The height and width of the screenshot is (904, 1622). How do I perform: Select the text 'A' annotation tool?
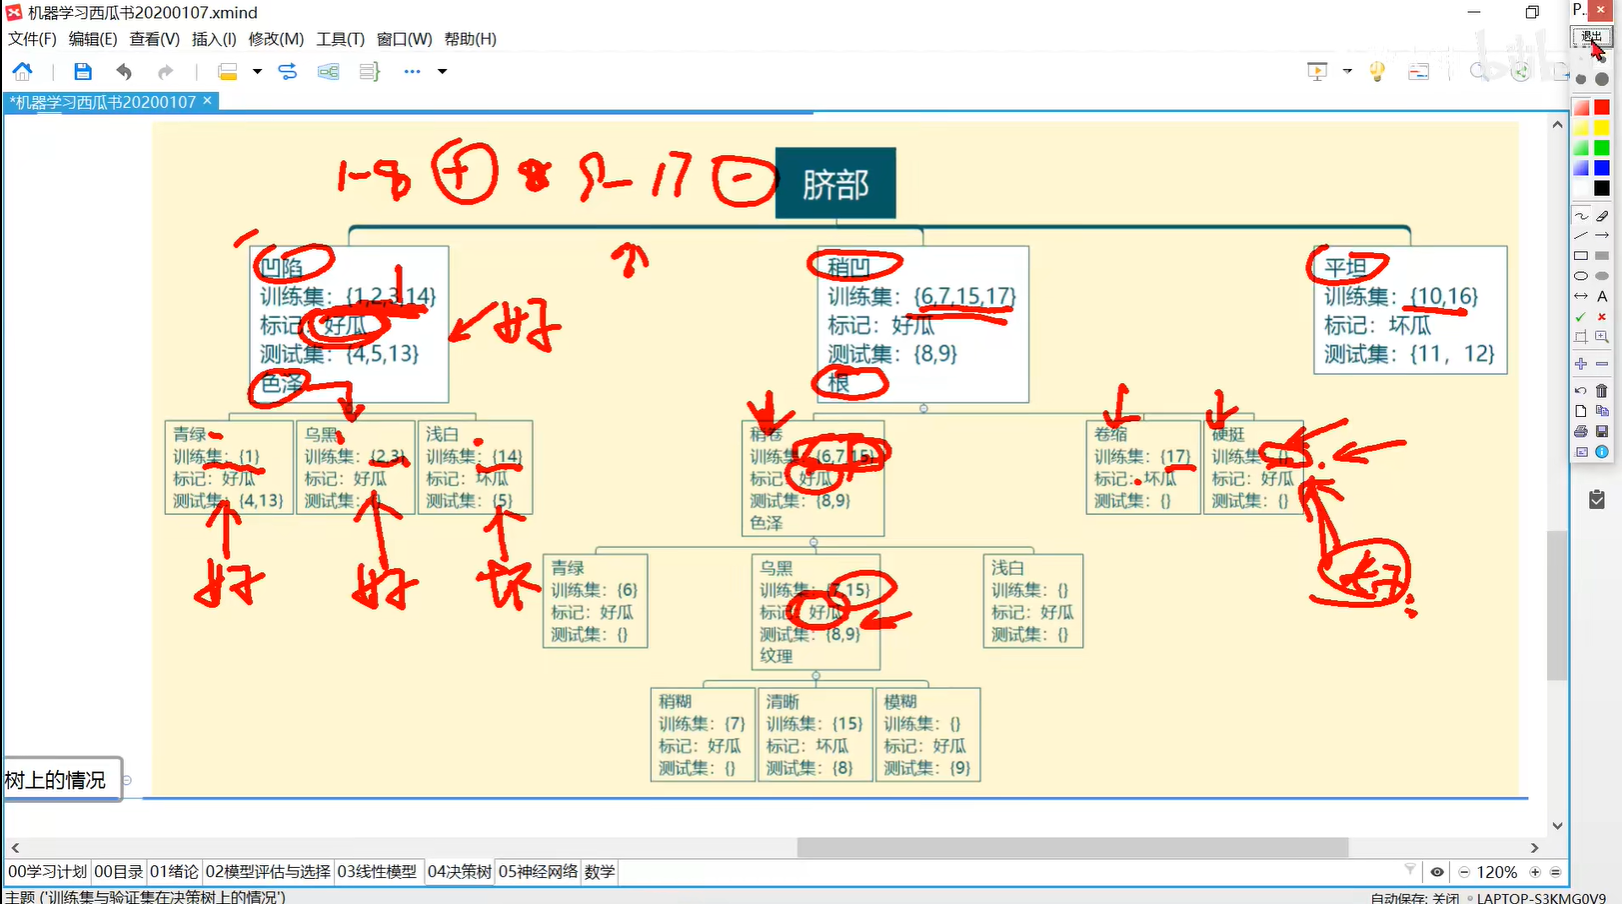click(1602, 296)
